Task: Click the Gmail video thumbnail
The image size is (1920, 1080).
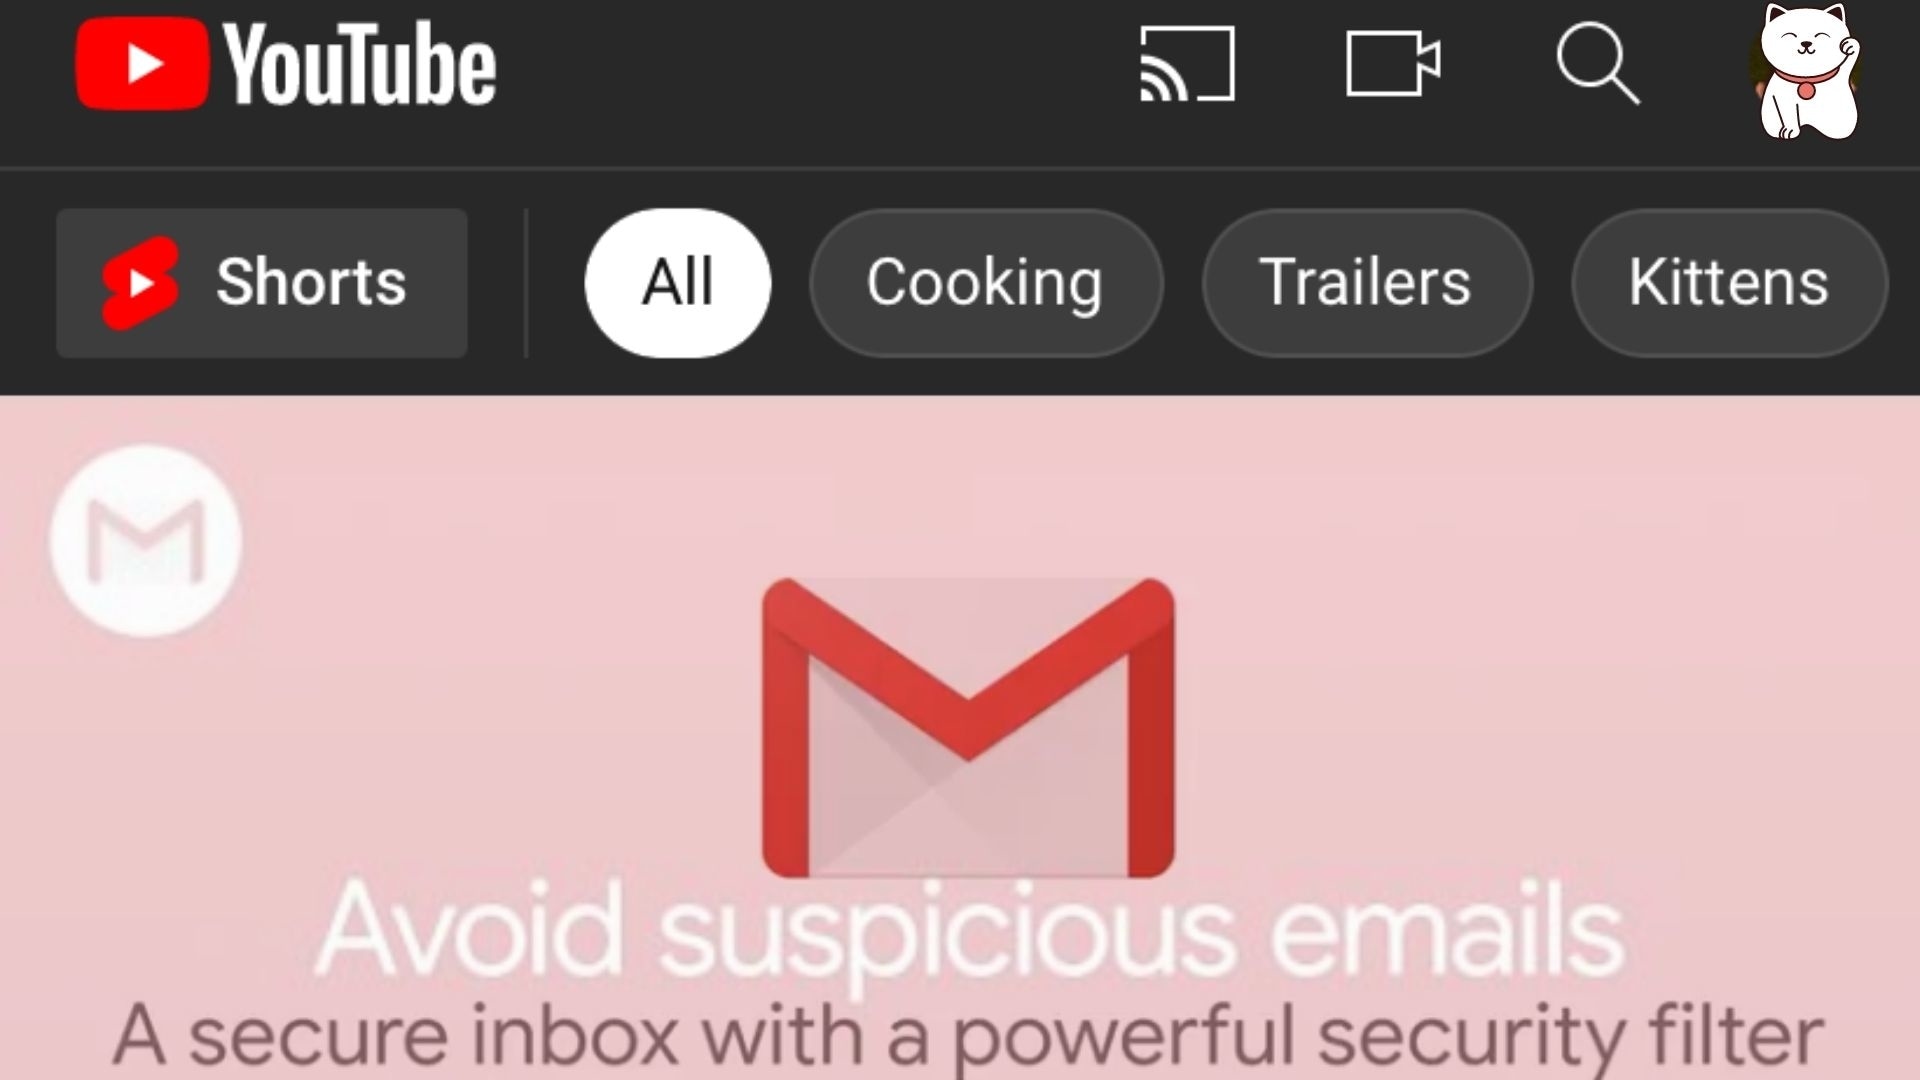Action: 960,736
